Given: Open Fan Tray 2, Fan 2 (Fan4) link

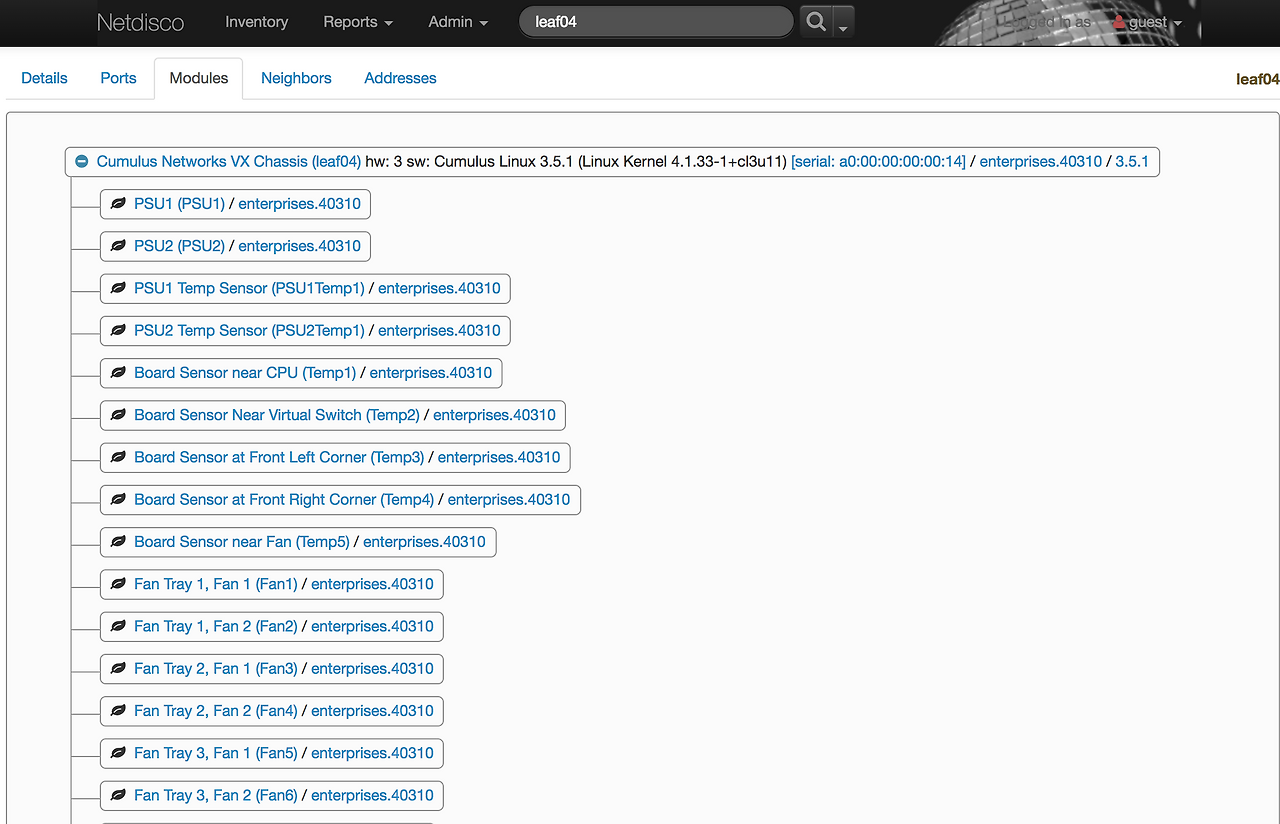Looking at the screenshot, I should pos(216,711).
